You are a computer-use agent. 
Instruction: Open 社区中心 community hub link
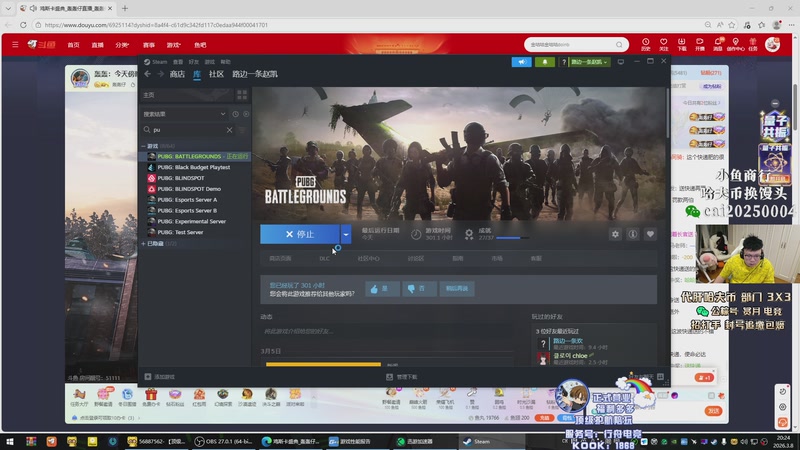[368, 259]
